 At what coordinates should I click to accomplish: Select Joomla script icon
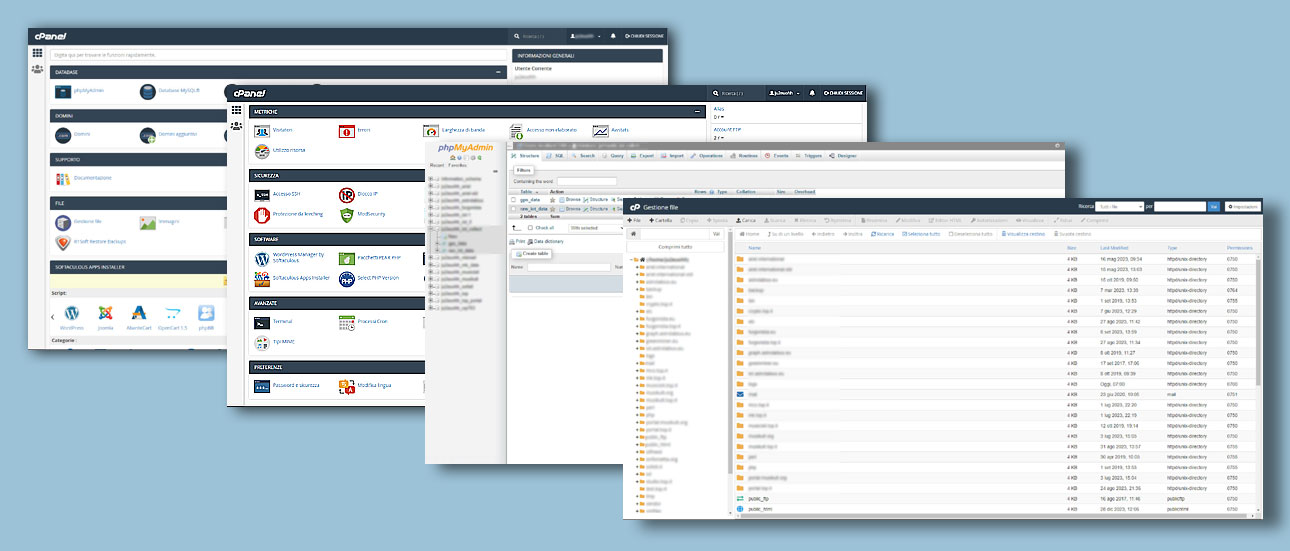[x=105, y=313]
